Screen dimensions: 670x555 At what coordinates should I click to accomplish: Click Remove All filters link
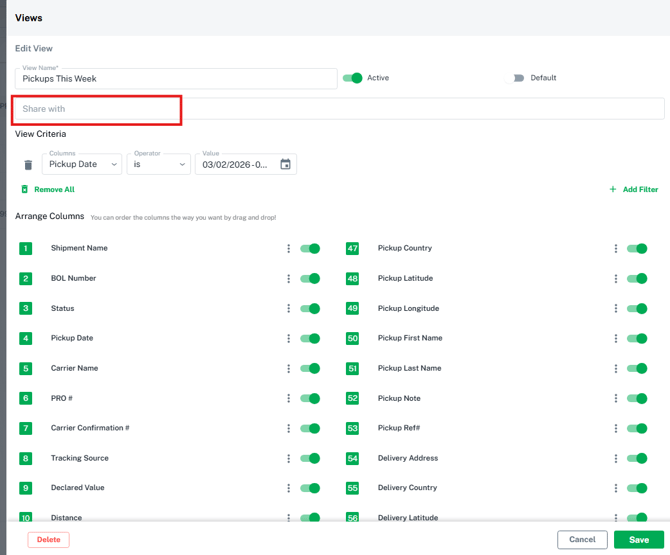[53, 189]
